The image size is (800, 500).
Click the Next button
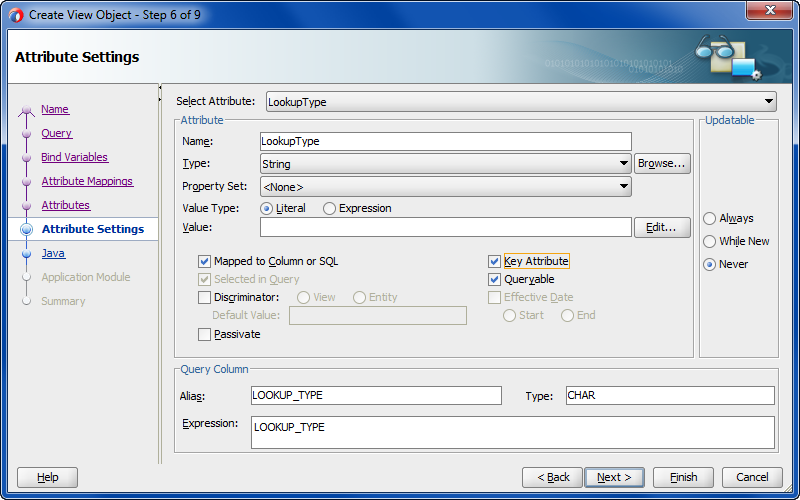(x=614, y=478)
